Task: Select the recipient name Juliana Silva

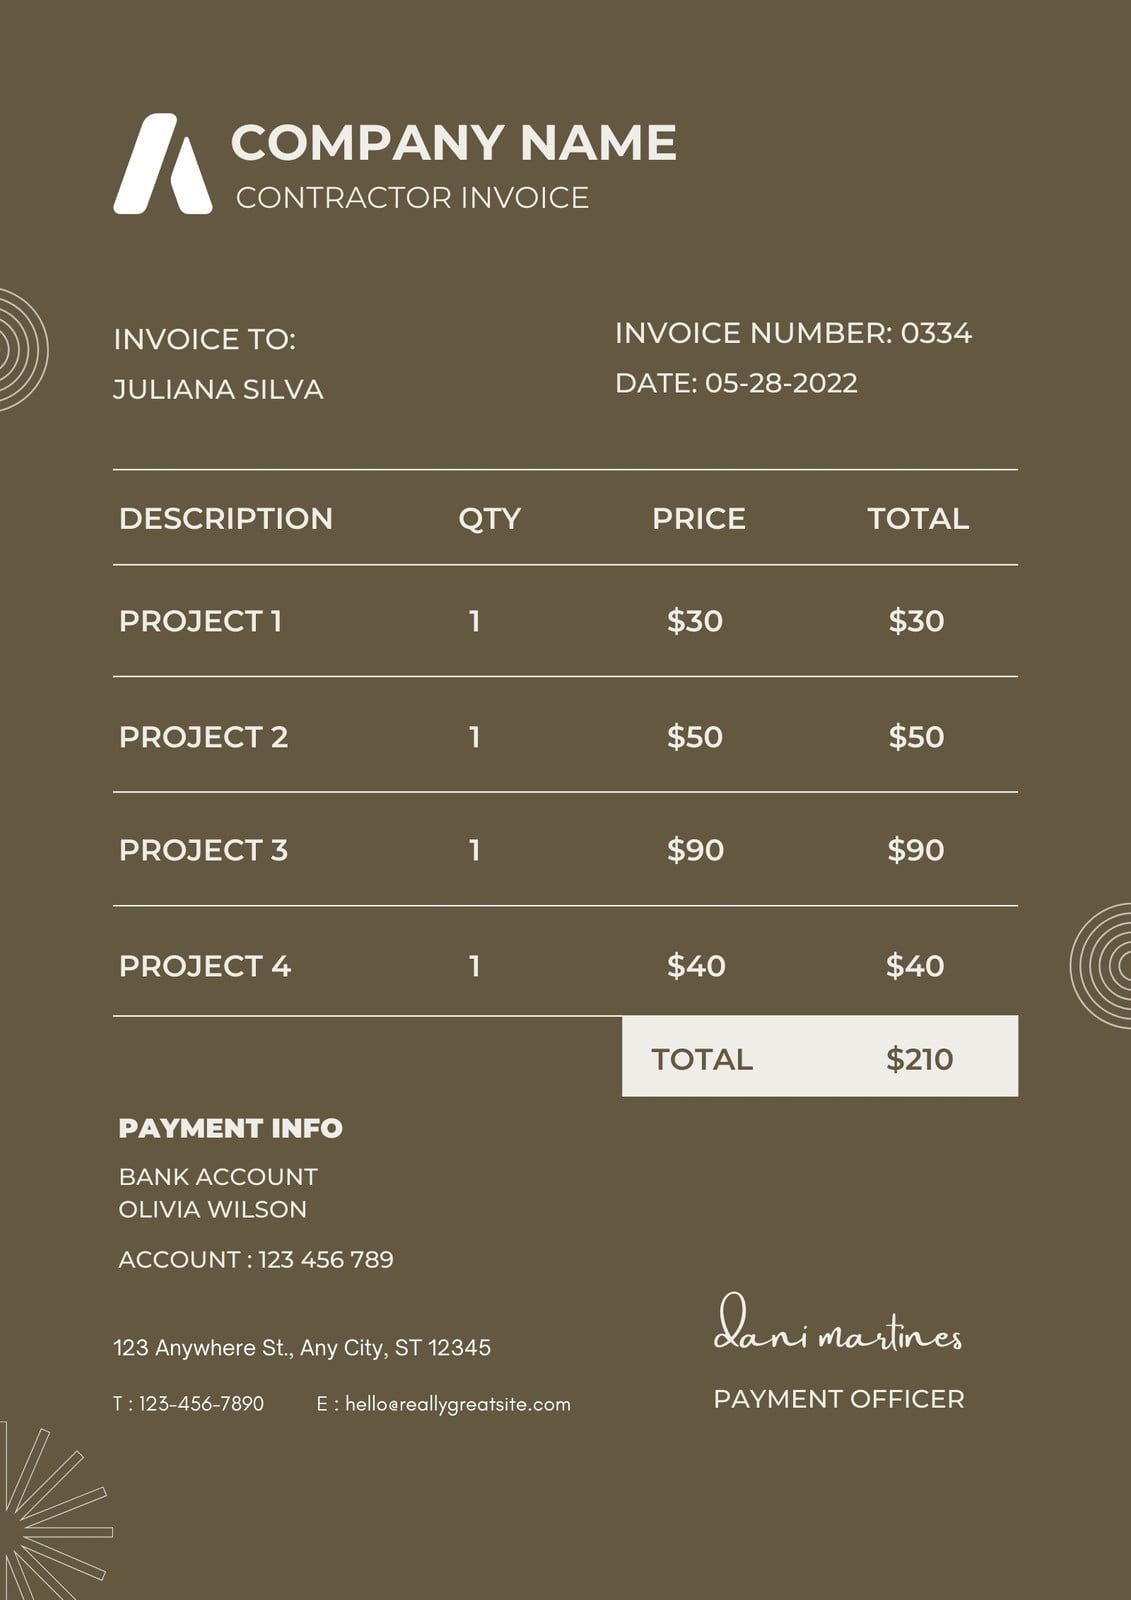Action: (218, 389)
